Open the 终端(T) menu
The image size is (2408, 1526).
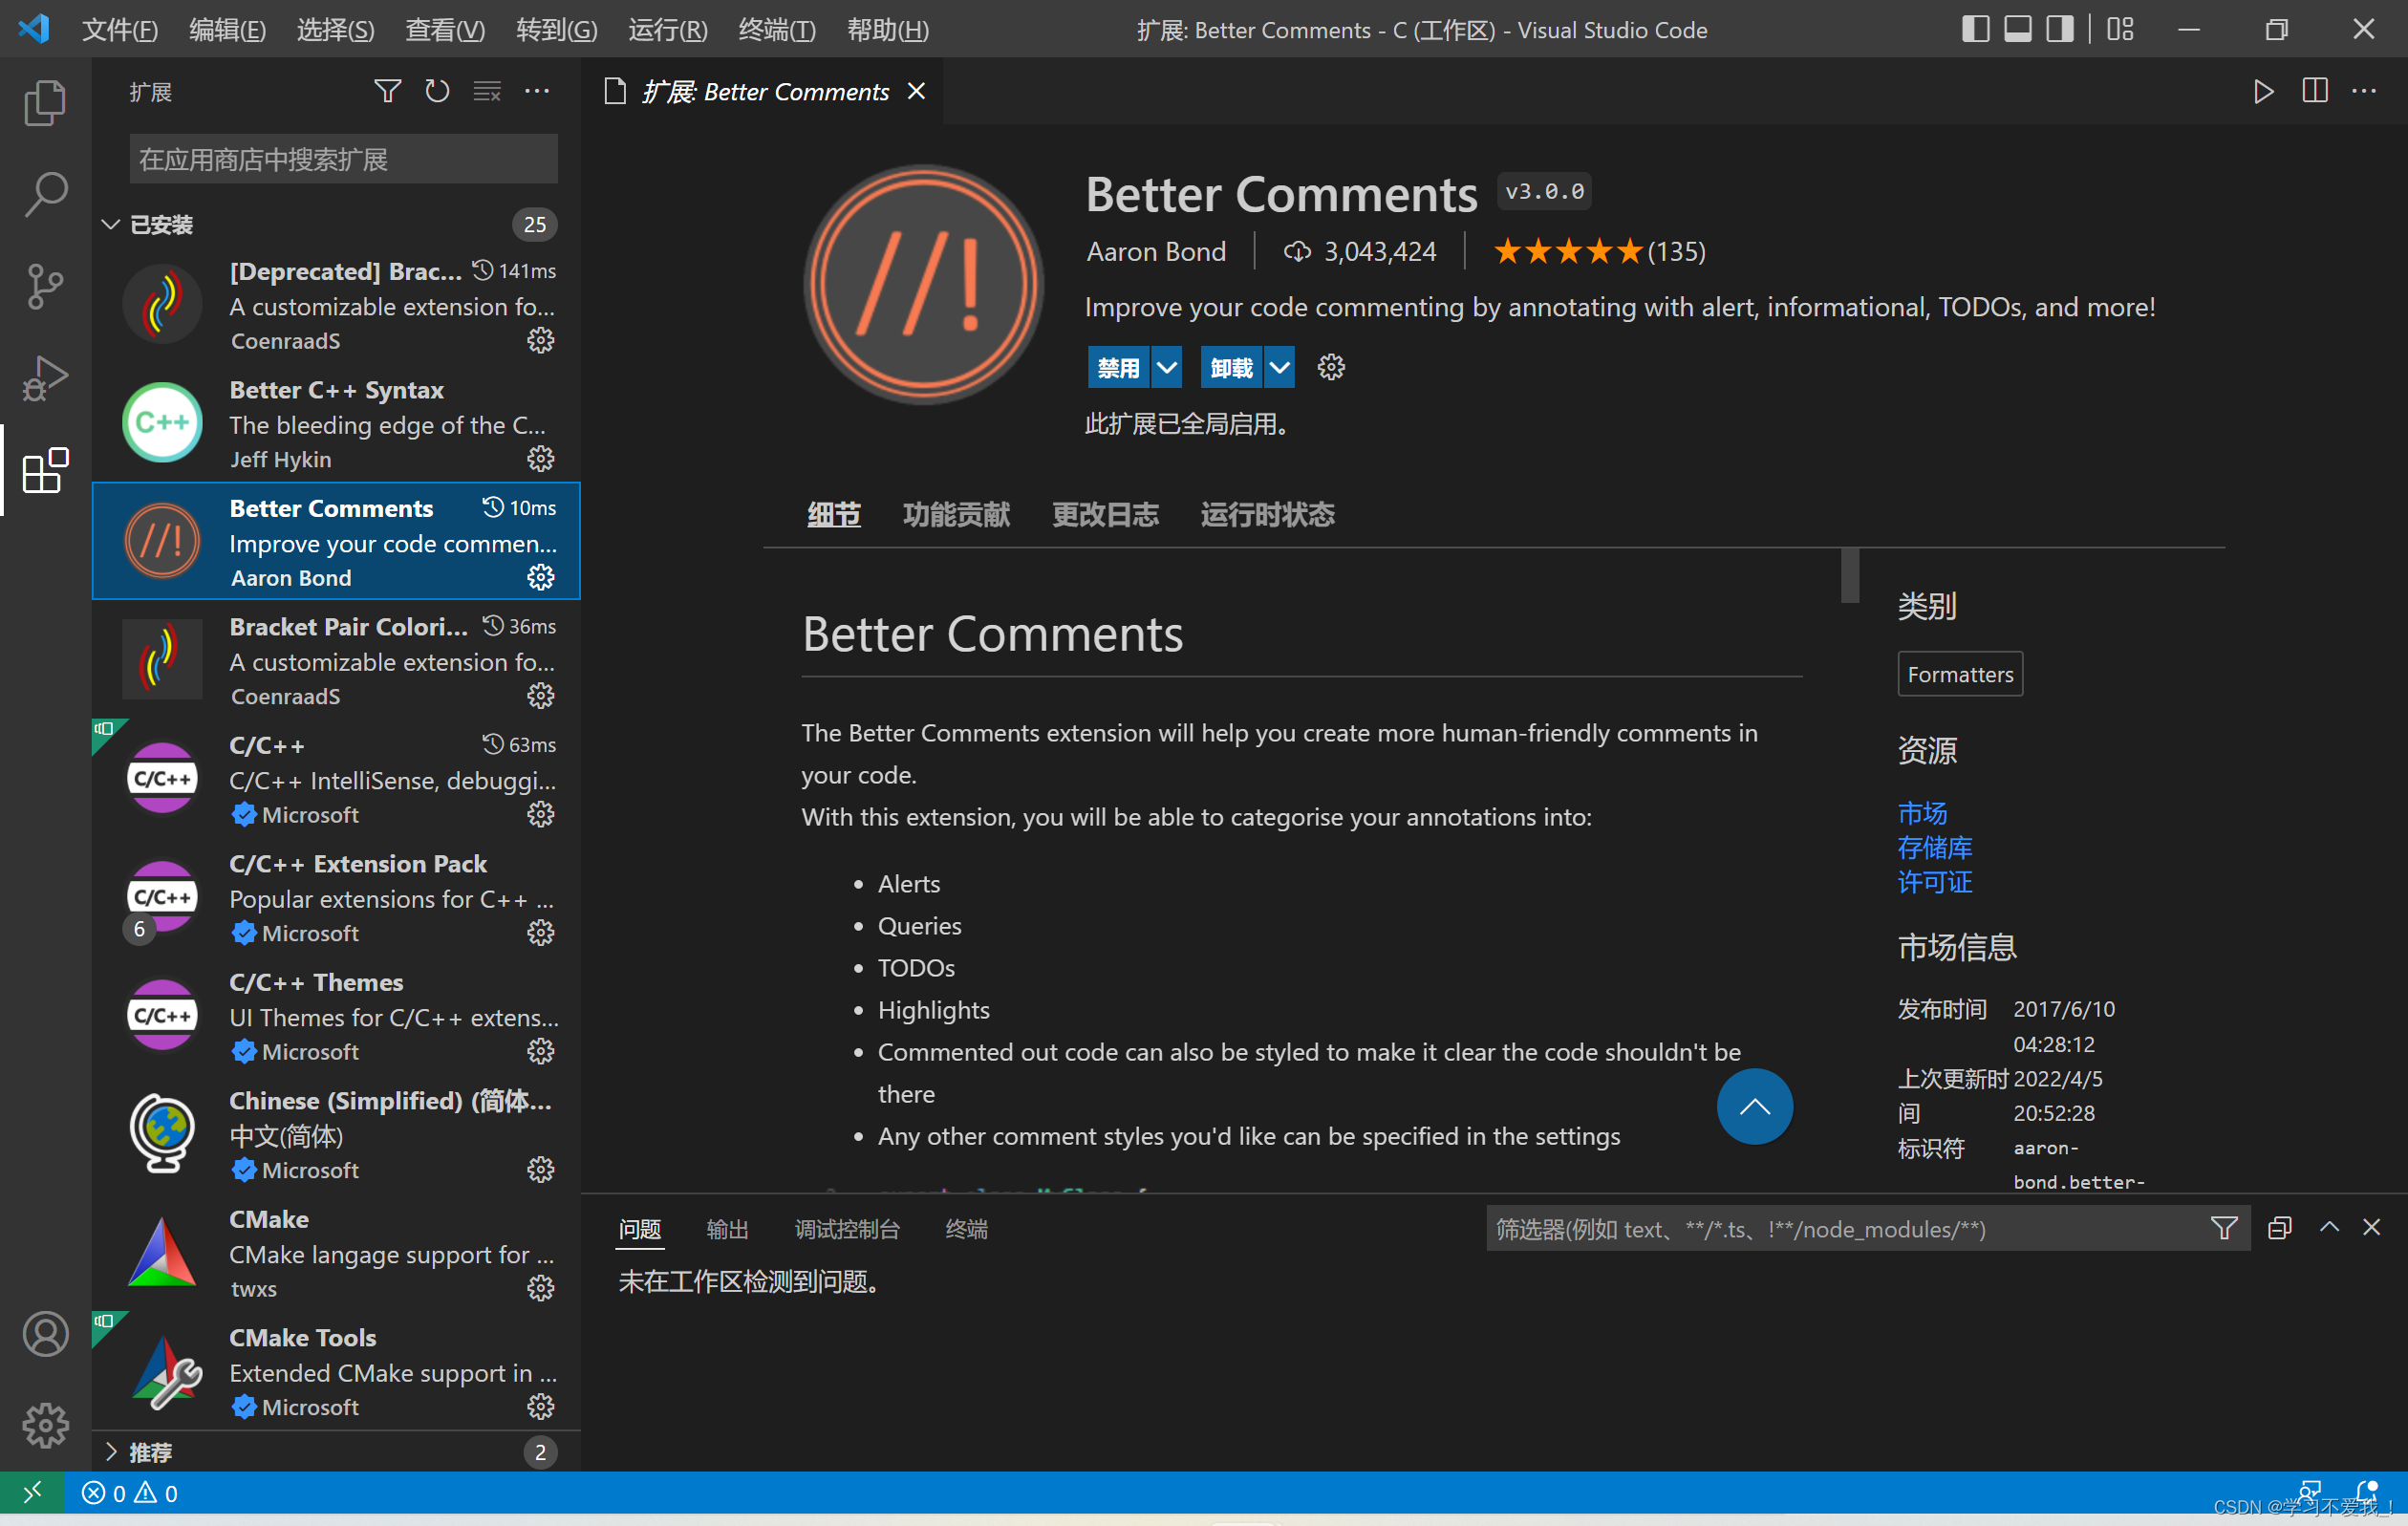776,30
